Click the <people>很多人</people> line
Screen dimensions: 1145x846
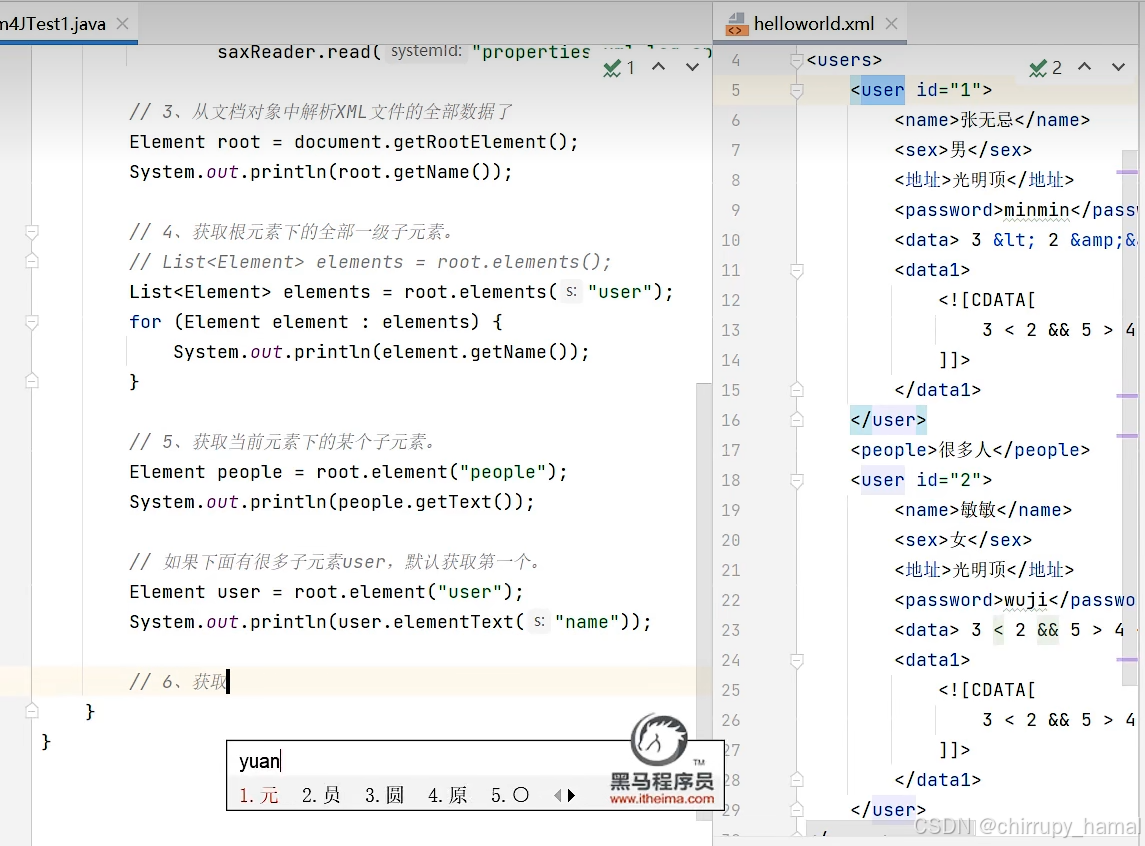pyautogui.click(x=970, y=450)
